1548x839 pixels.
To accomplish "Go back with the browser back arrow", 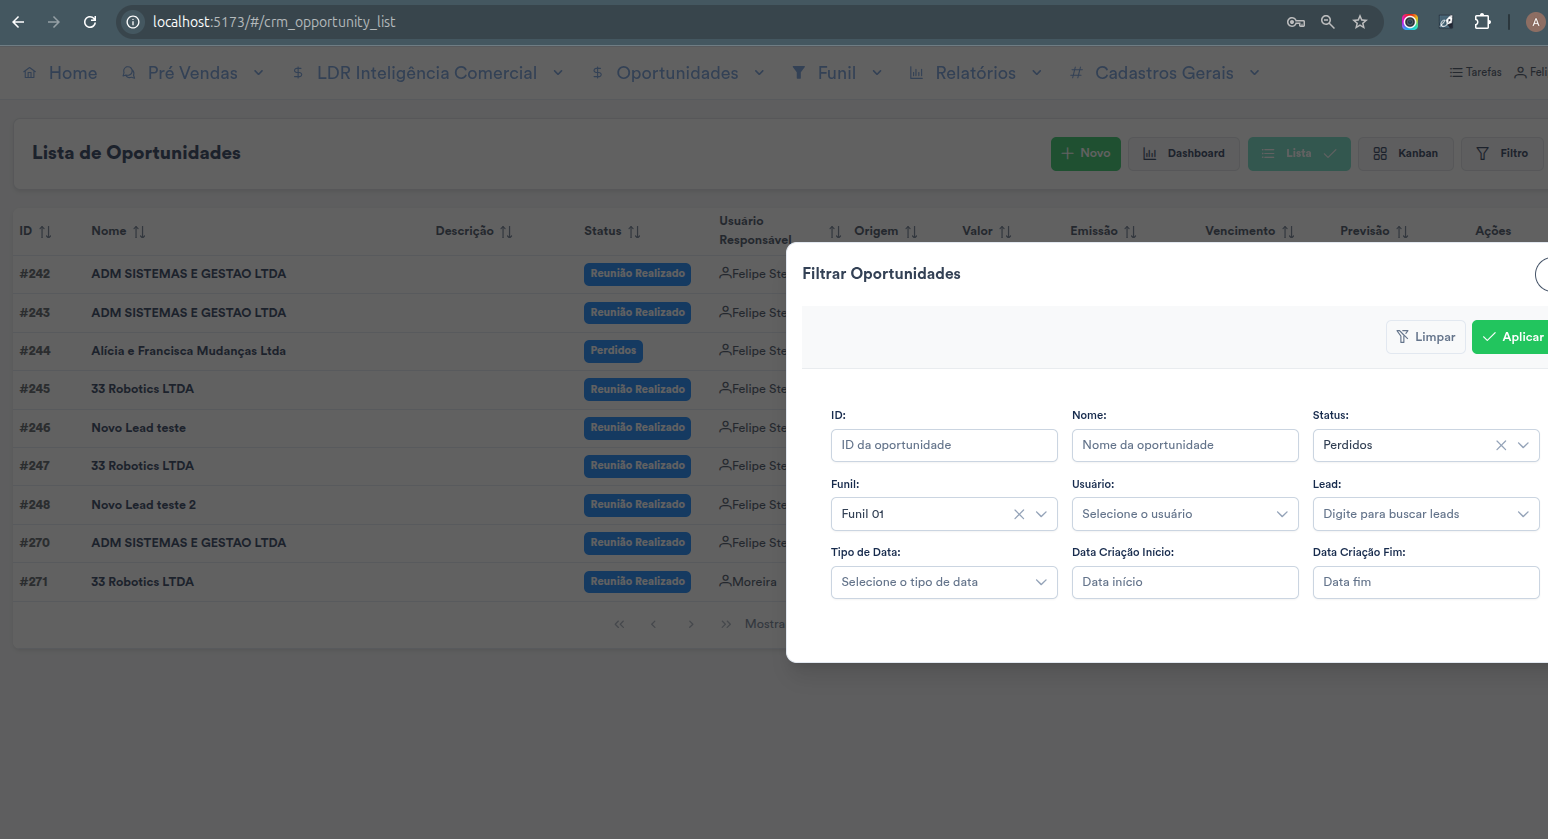I will (x=18, y=21).
